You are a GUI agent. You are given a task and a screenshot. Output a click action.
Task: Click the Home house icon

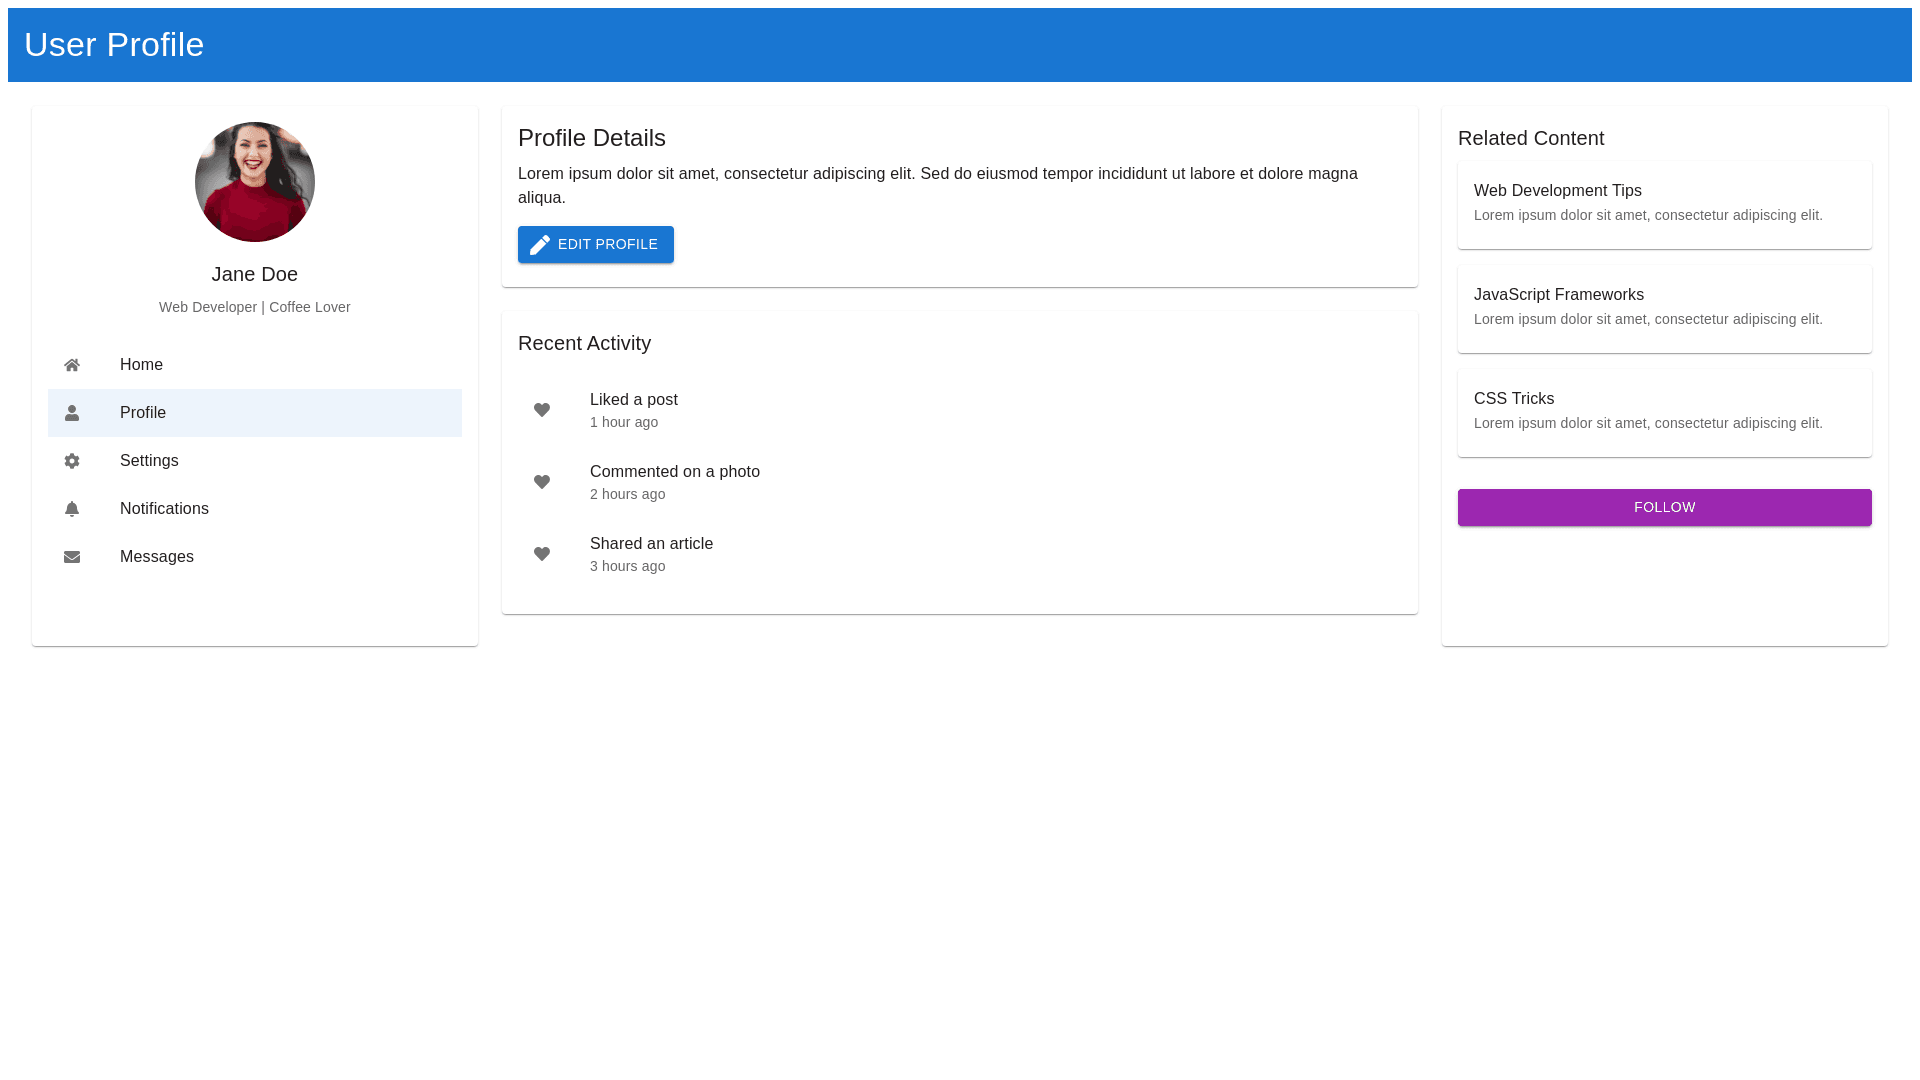point(72,365)
